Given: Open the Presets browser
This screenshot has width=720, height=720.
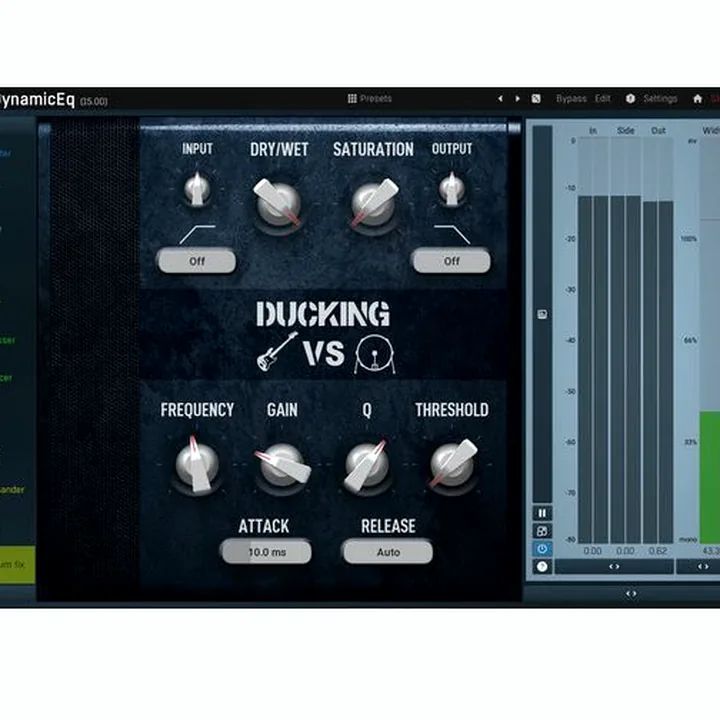Looking at the screenshot, I should [370, 99].
